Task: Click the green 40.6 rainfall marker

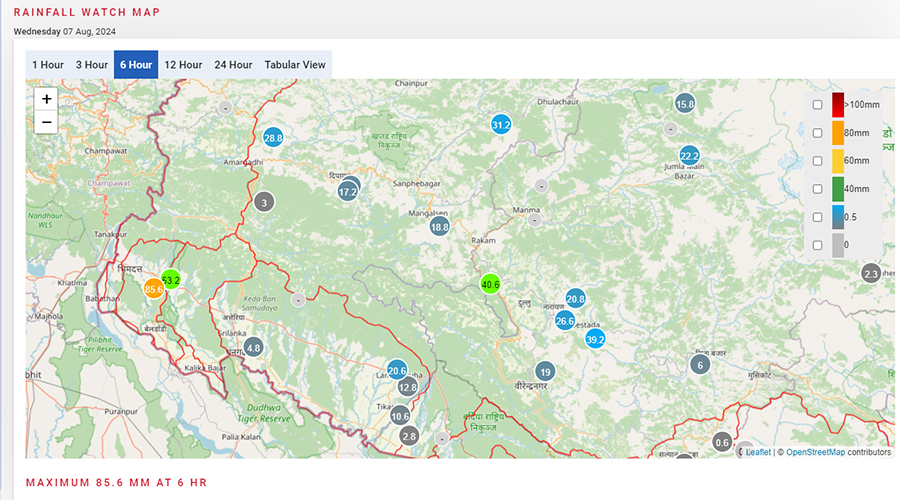Action: click(490, 284)
